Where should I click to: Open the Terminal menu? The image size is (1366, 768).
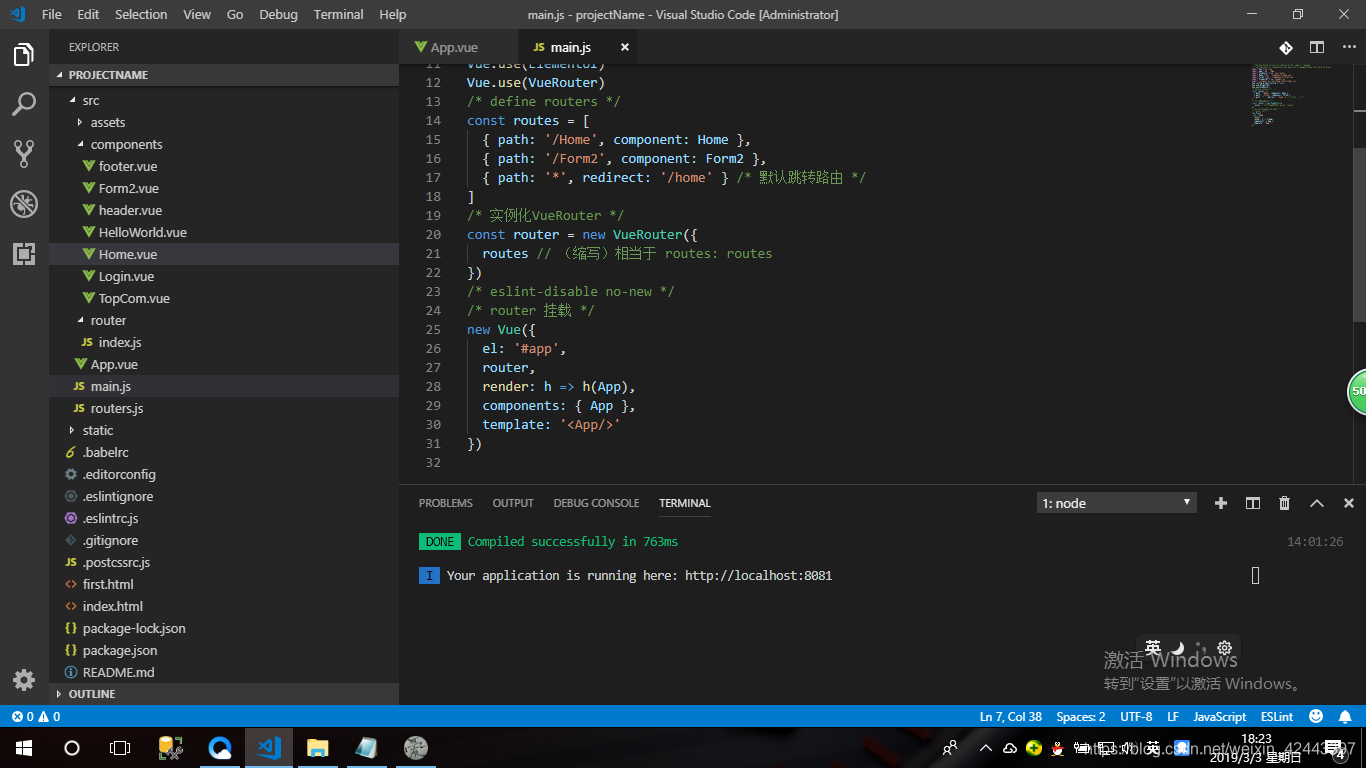point(338,14)
